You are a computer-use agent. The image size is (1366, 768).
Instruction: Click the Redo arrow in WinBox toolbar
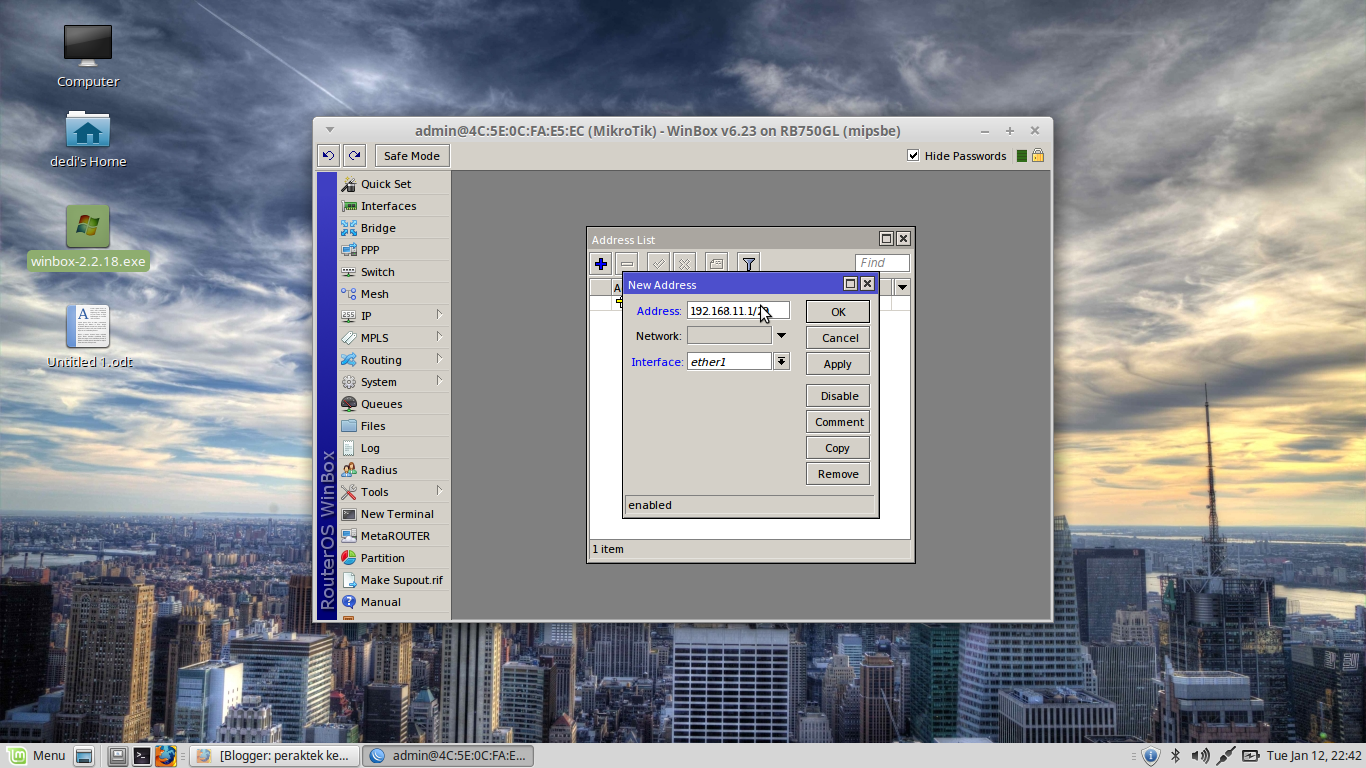(354, 156)
